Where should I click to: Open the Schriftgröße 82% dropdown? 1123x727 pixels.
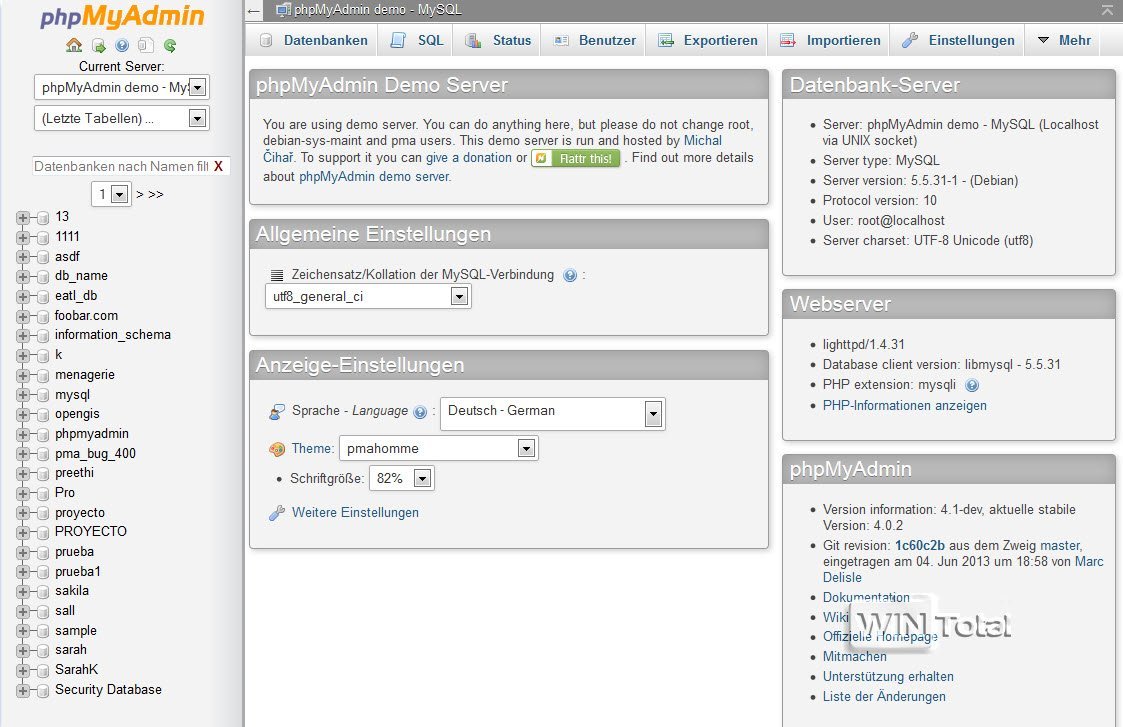pos(402,478)
